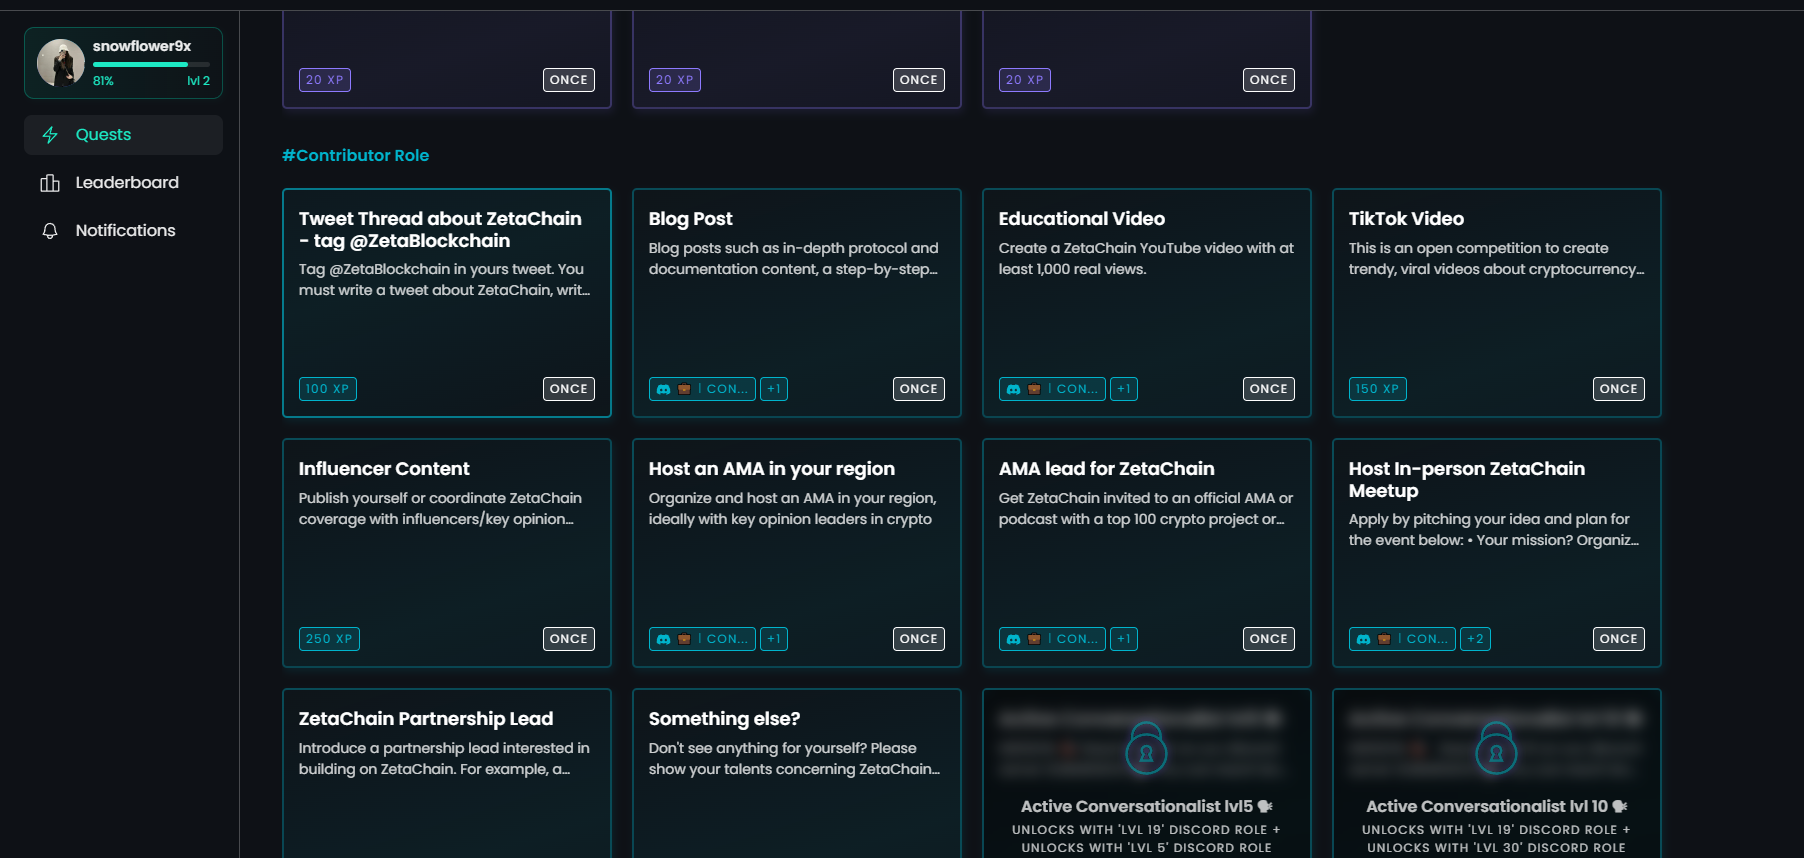
Task: Click the ONCE badge on In-person Meetup card
Action: pos(1619,639)
